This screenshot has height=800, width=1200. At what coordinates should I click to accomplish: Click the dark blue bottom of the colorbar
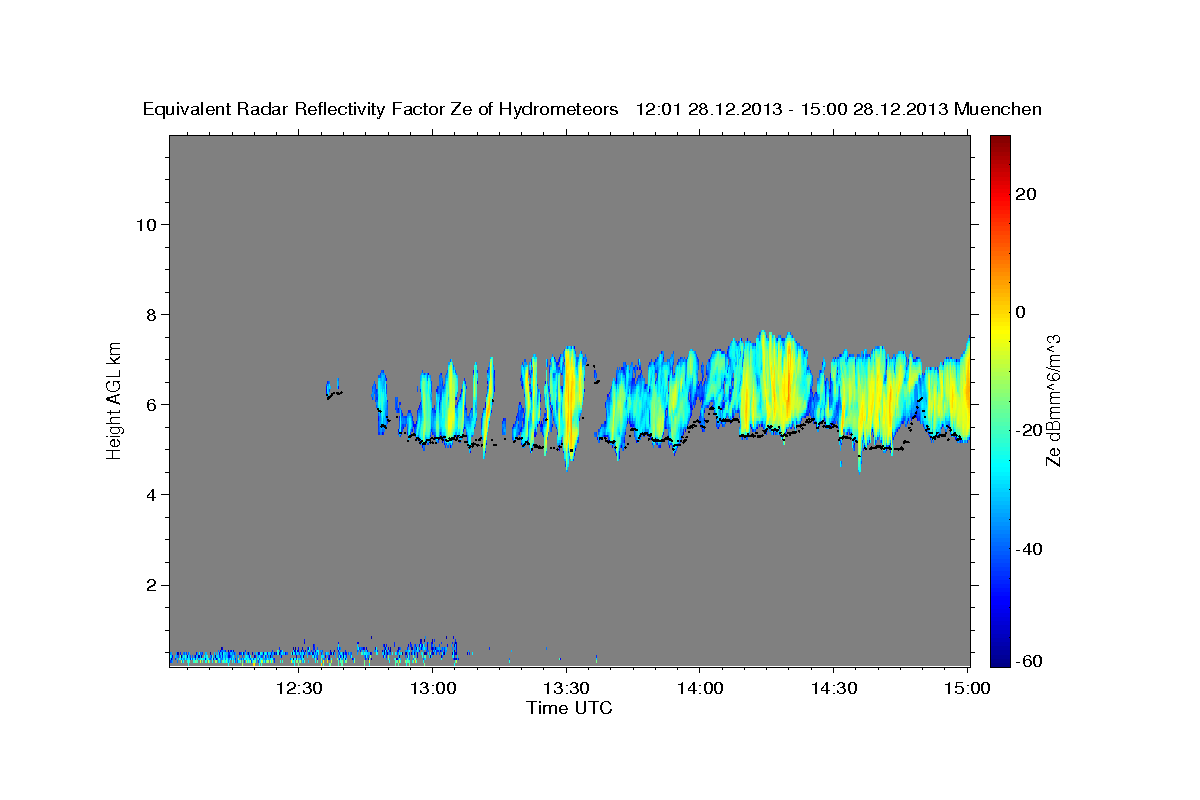pyautogui.click(x=999, y=658)
